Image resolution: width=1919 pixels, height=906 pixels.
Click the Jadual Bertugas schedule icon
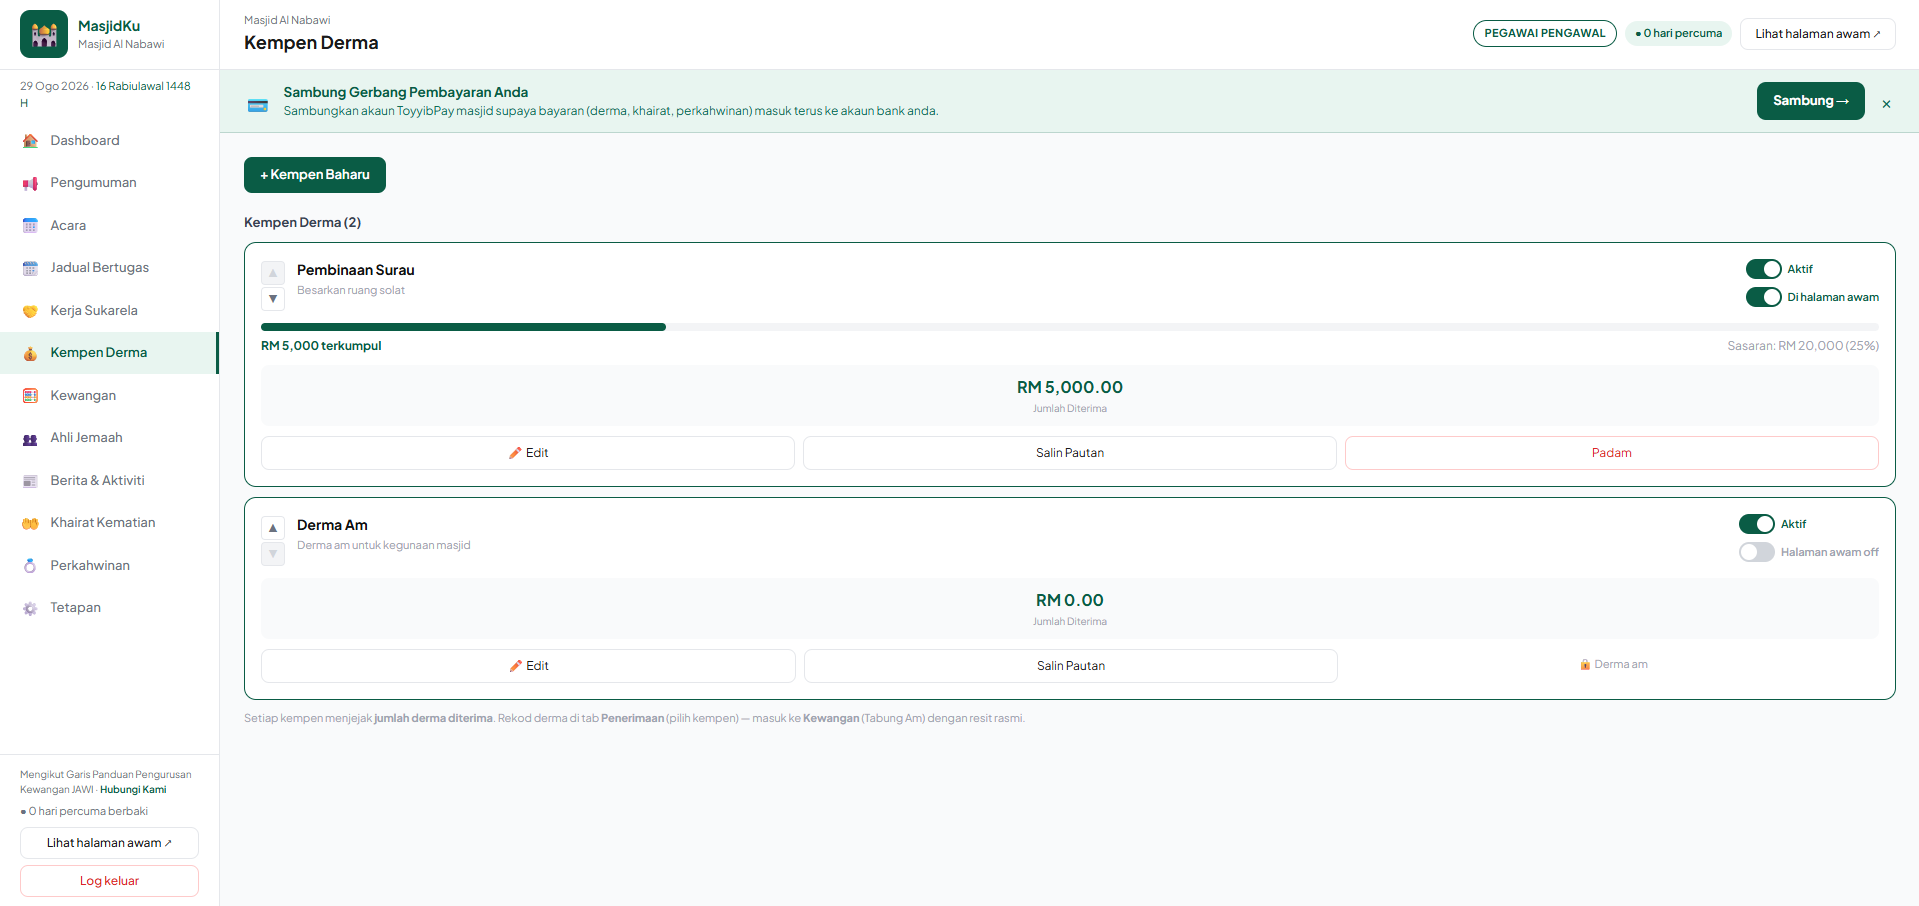(x=30, y=268)
